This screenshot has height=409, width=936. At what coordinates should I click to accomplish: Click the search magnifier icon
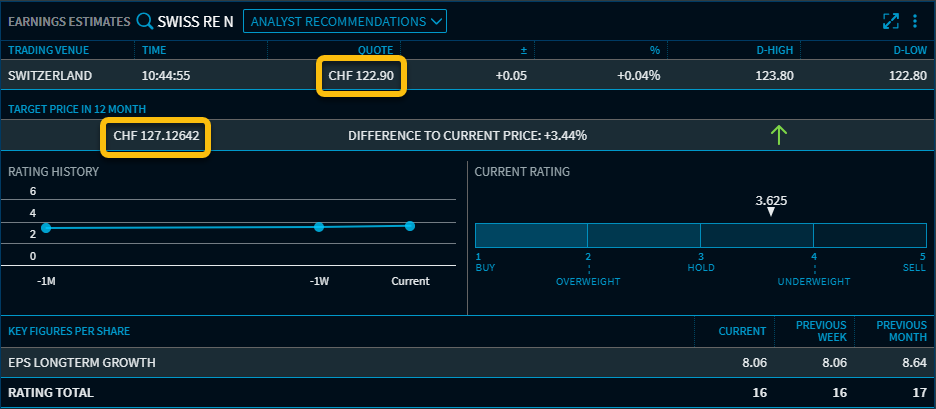[x=144, y=21]
